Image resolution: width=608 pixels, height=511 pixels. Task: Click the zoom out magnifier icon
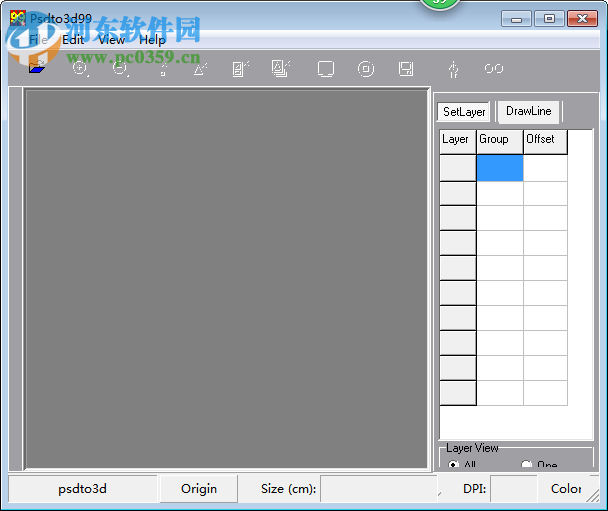121,69
